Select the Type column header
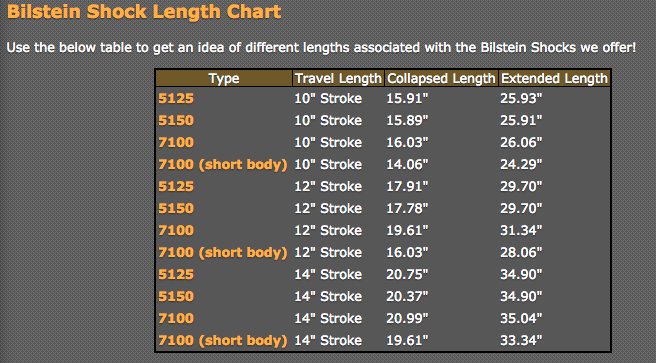This screenshot has height=363, width=656. (x=224, y=78)
